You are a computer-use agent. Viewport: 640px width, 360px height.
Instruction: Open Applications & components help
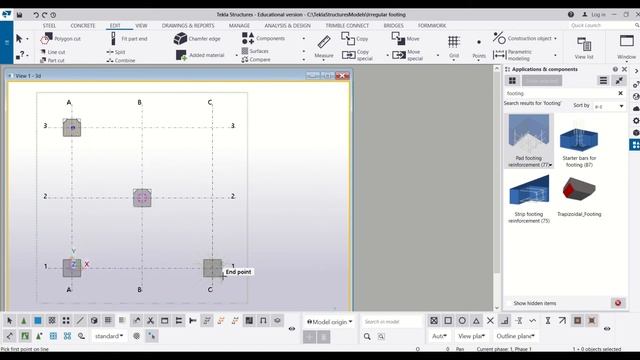click(615, 69)
